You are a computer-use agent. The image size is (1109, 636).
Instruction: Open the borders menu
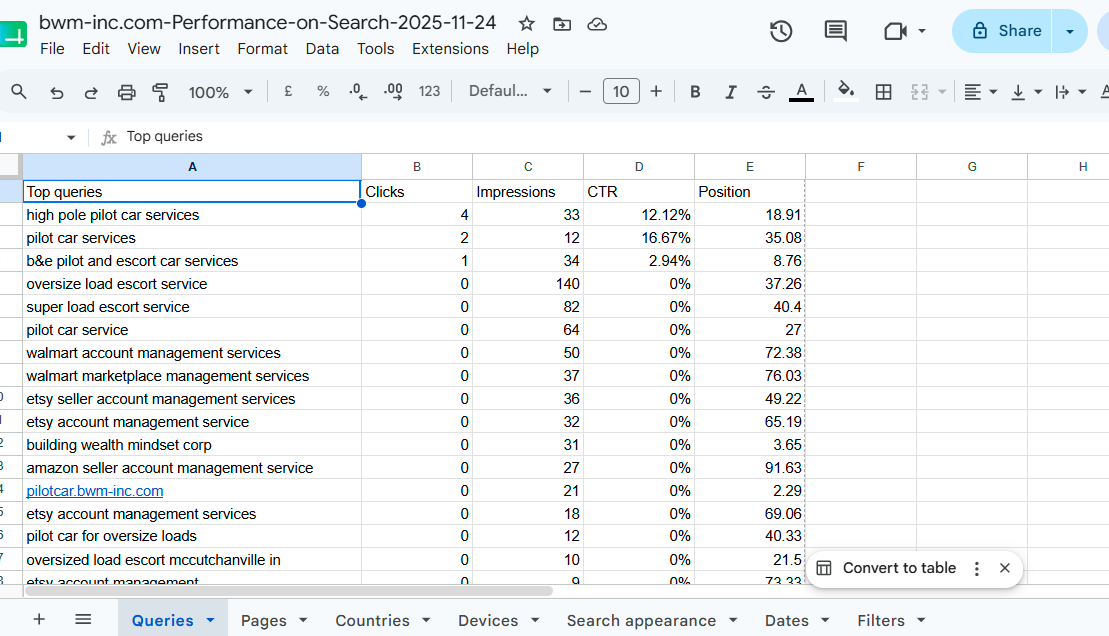[x=883, y=92]
